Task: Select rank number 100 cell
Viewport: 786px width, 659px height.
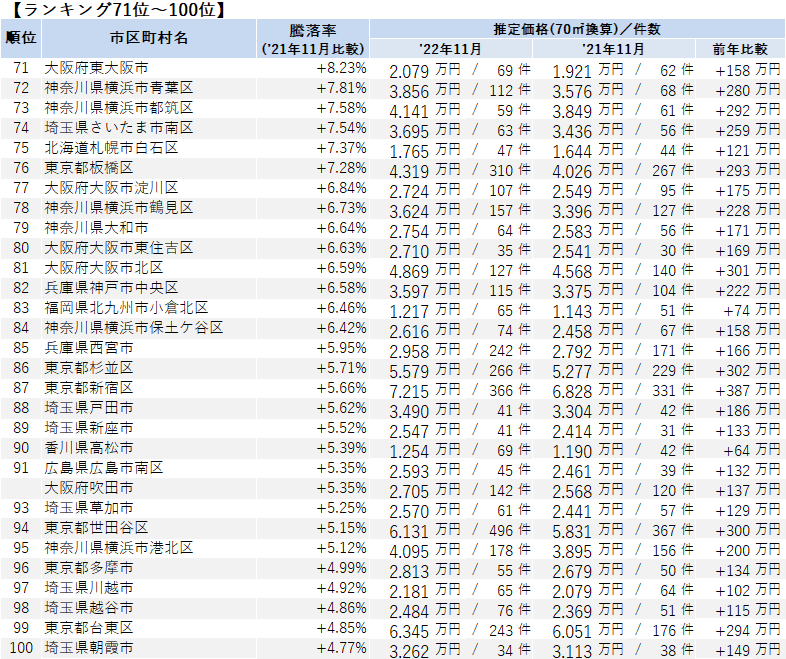Action: click(x=21, y=648)
